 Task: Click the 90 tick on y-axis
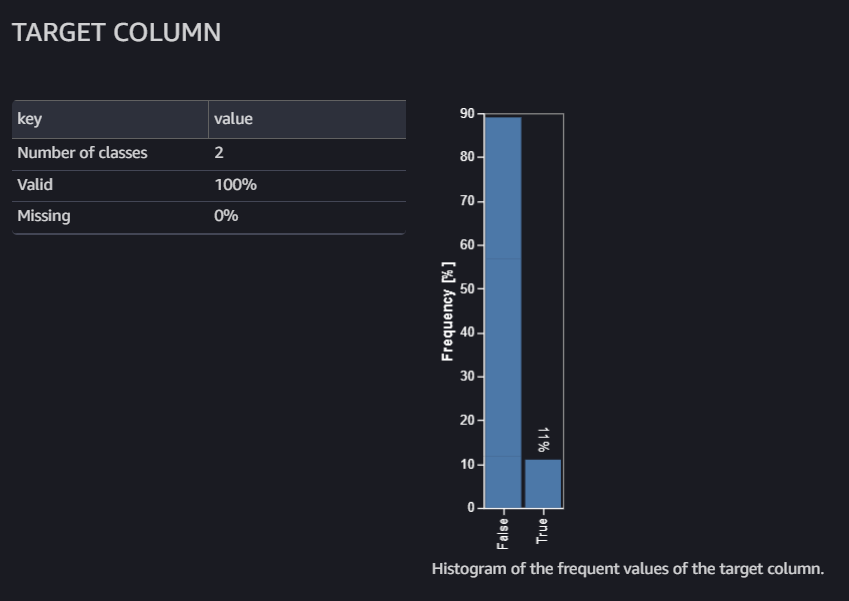[467, 113]
